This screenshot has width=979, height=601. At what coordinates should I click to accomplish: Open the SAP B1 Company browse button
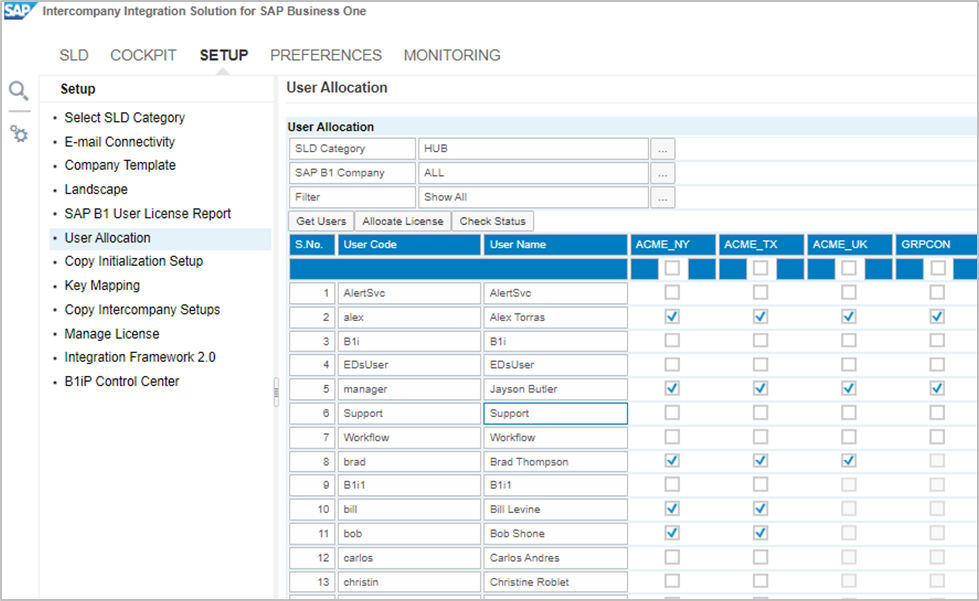click(663, 173)
